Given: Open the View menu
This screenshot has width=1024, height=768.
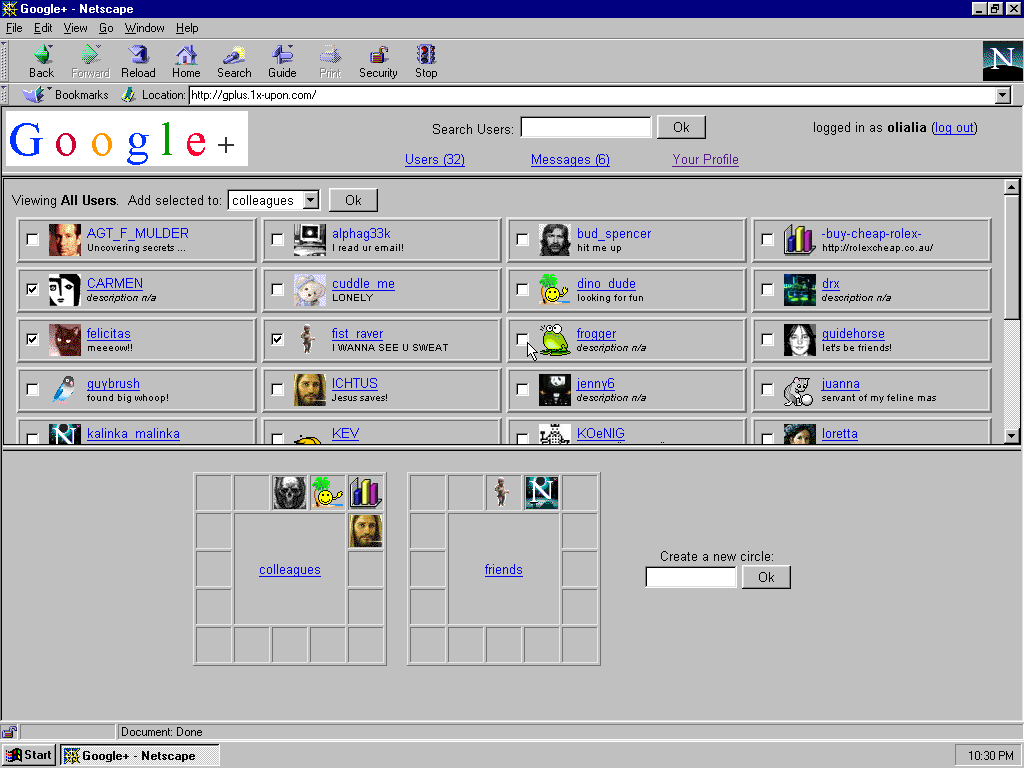Looking at the screenshot, I should click(76, 28).
